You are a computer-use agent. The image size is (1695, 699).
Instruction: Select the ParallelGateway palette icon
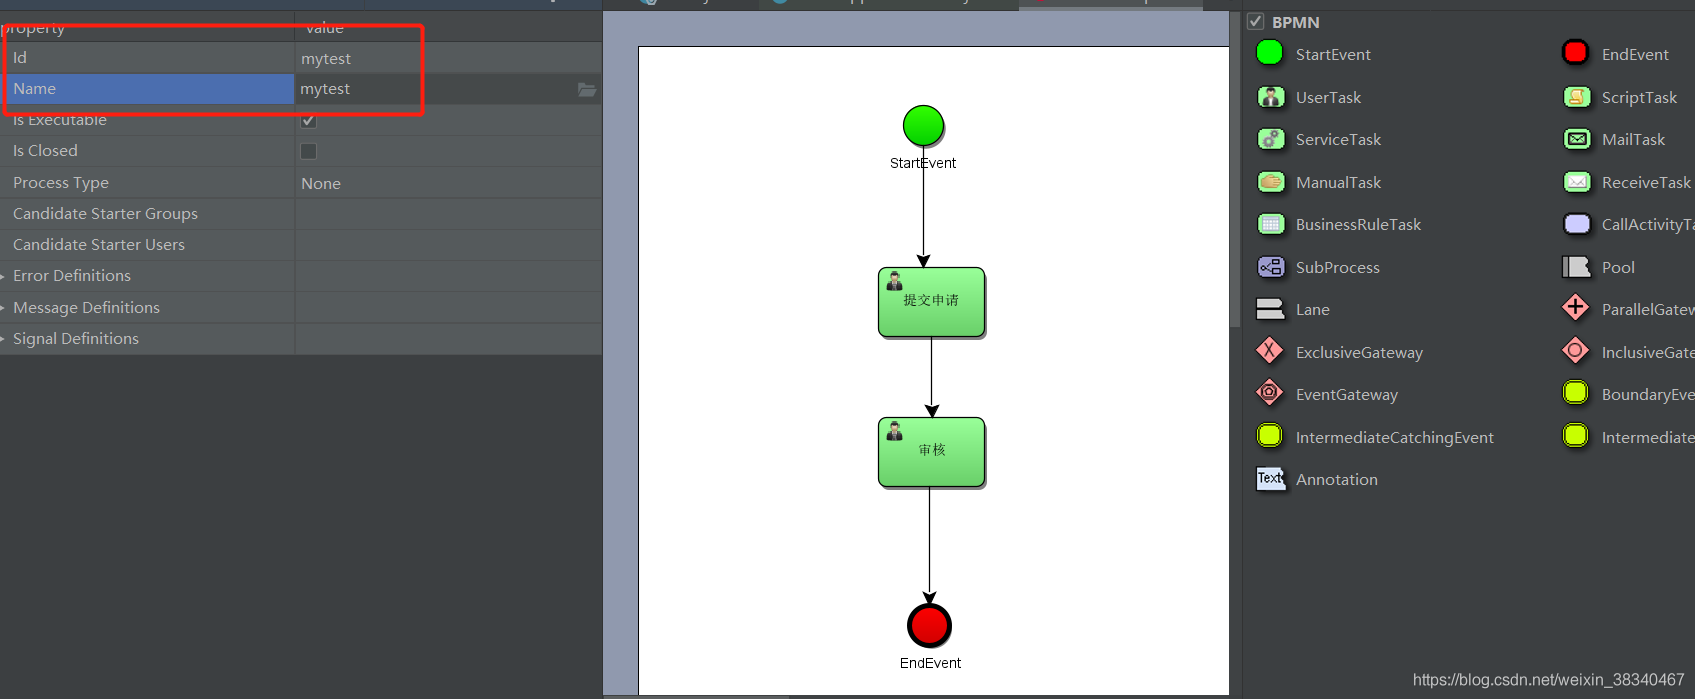1575,308
